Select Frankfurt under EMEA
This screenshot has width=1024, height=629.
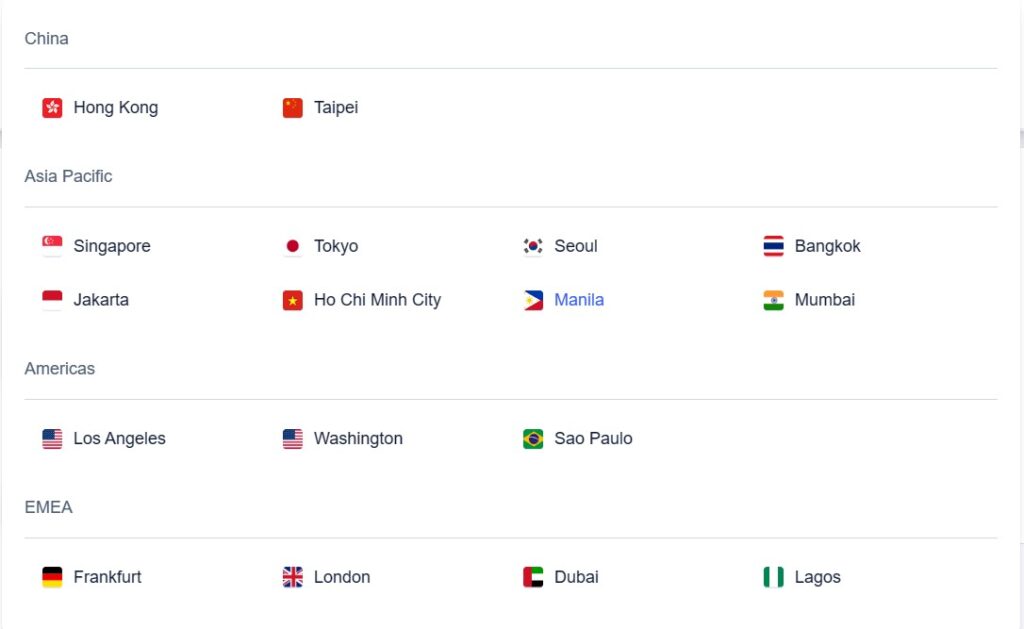(x=107, y=577)
